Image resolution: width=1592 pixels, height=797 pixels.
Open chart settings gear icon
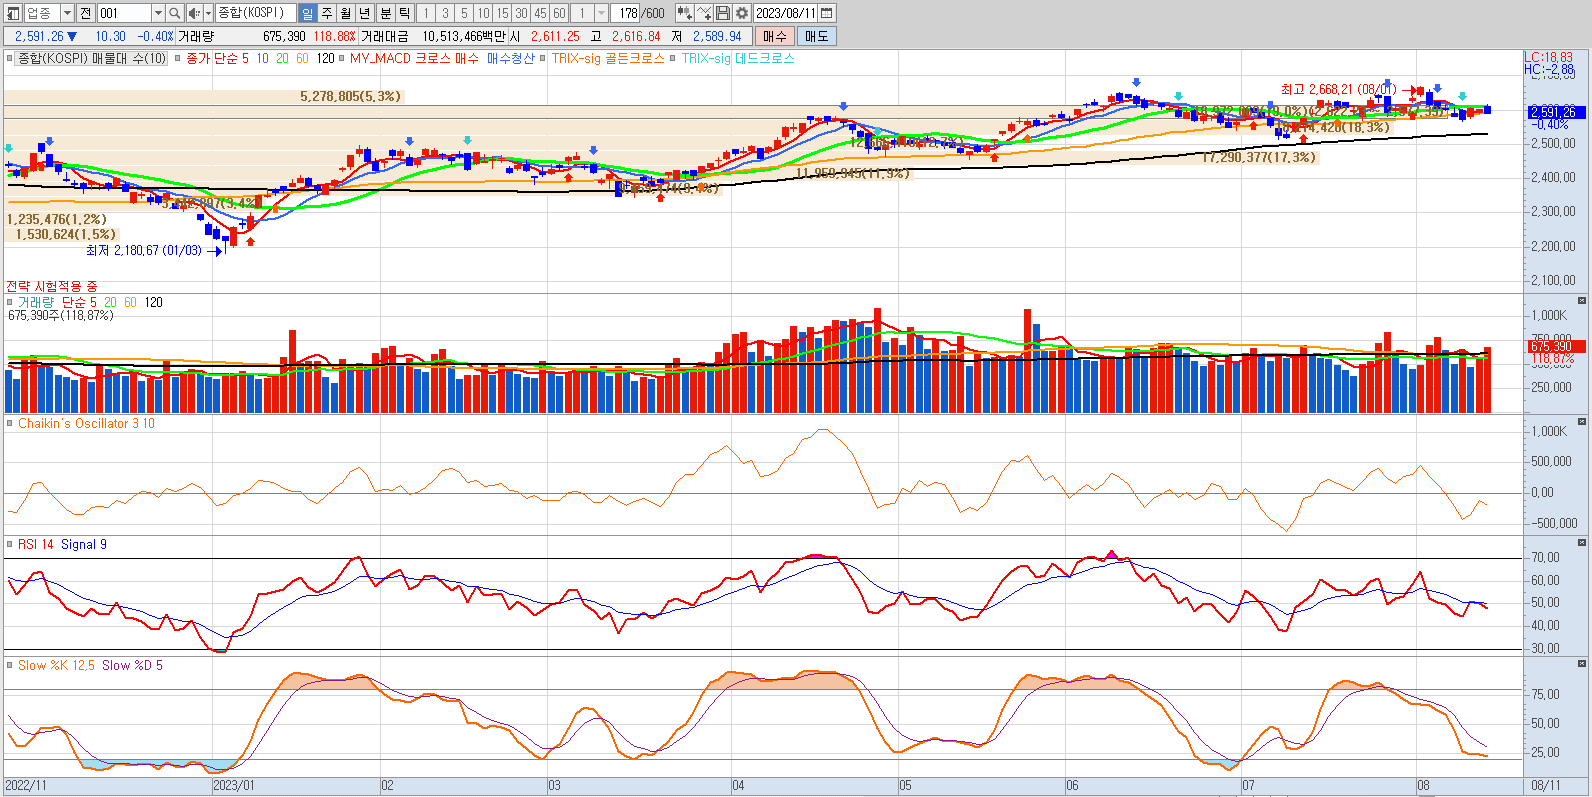click(742, 13)
